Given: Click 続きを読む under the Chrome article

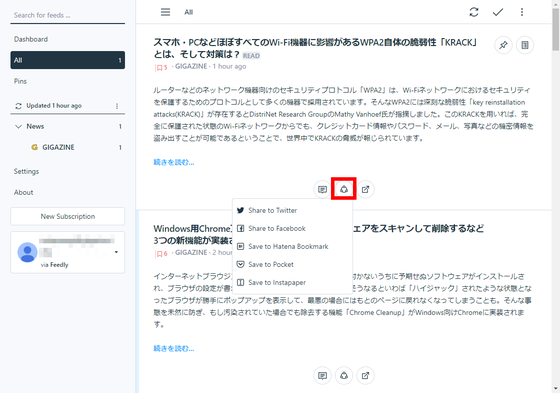Looking at the screenshot, I should pos(174,349).
